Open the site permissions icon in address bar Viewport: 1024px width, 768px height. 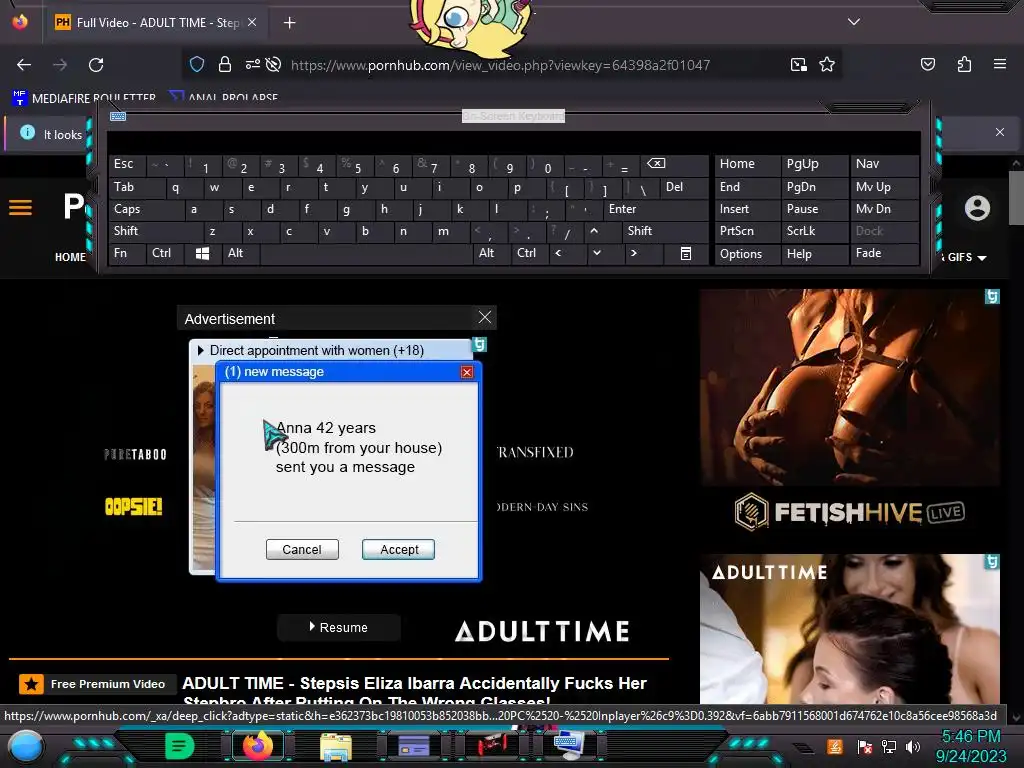point(252,64)
